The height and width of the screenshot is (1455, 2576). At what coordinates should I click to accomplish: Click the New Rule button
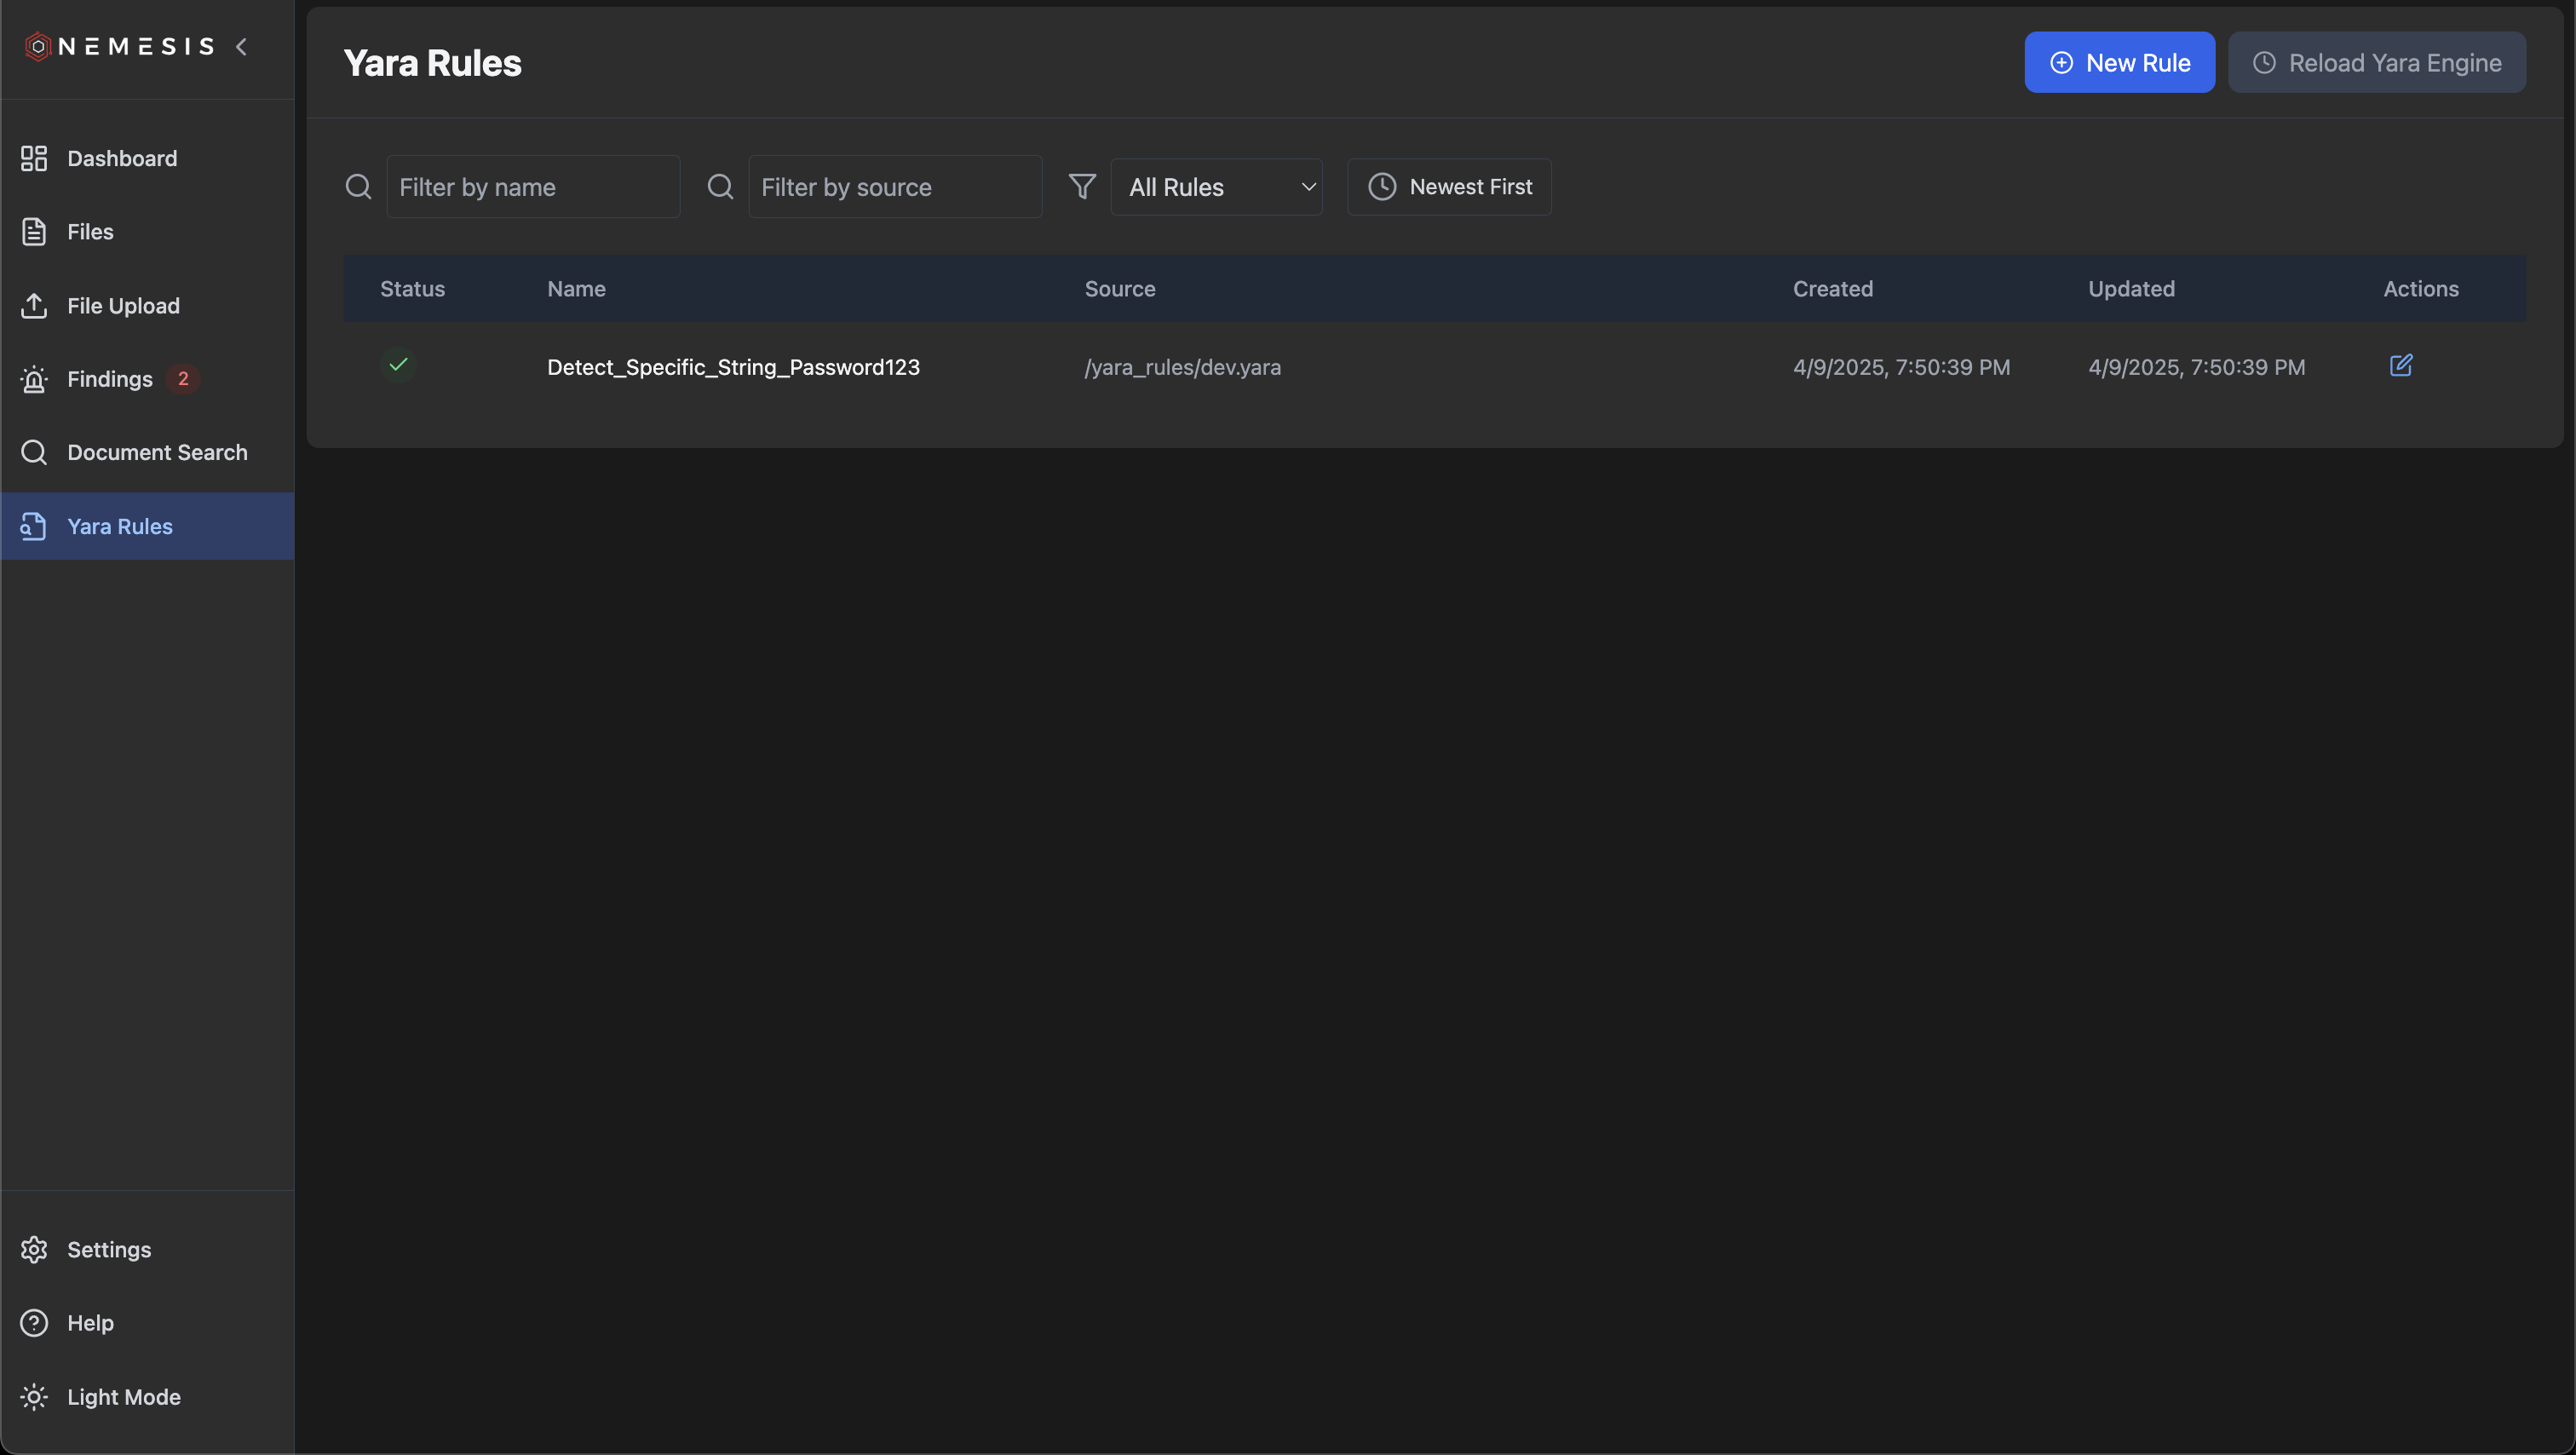2119,62
